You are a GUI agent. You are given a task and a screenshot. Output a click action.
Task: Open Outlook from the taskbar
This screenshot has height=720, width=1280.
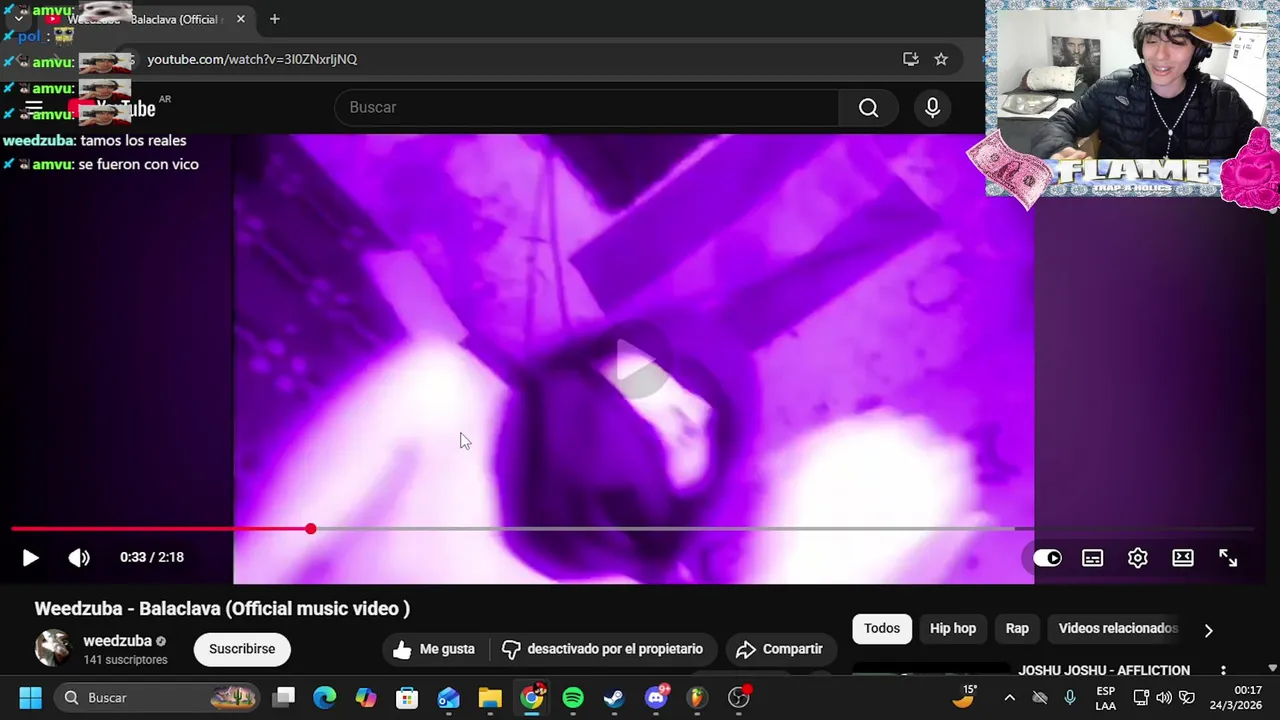click(x=448, y=697)
